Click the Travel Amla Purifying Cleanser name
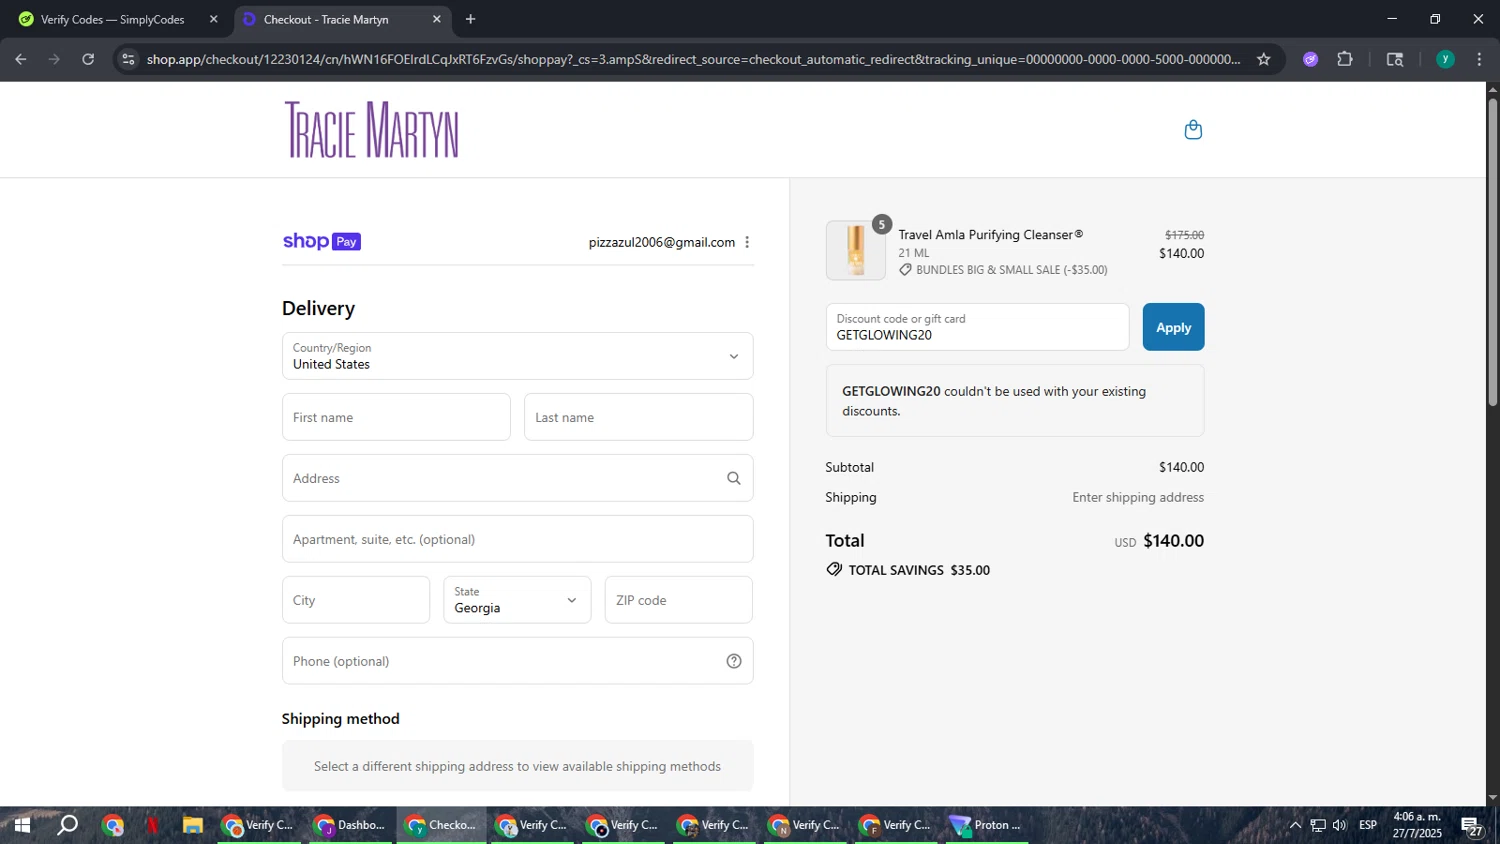 click(x=990, y=235)
